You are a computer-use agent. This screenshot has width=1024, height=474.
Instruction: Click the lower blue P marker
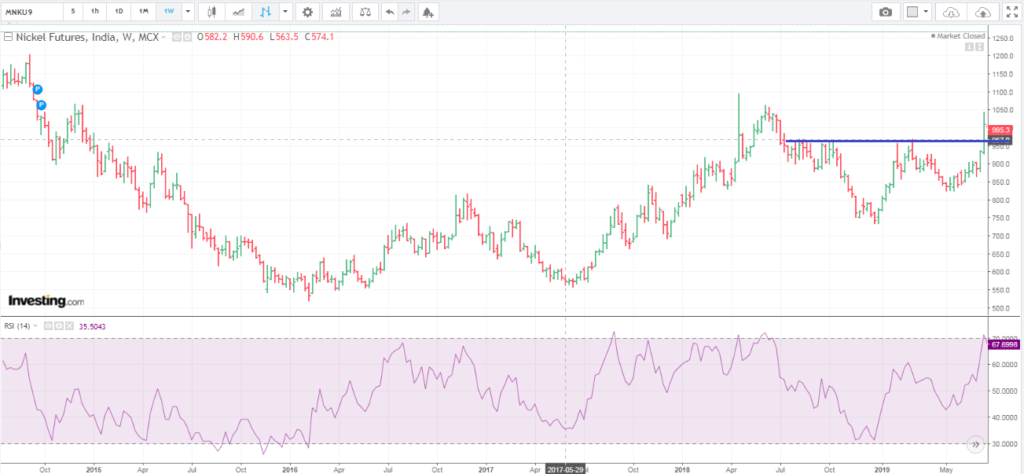pos(40,104)
